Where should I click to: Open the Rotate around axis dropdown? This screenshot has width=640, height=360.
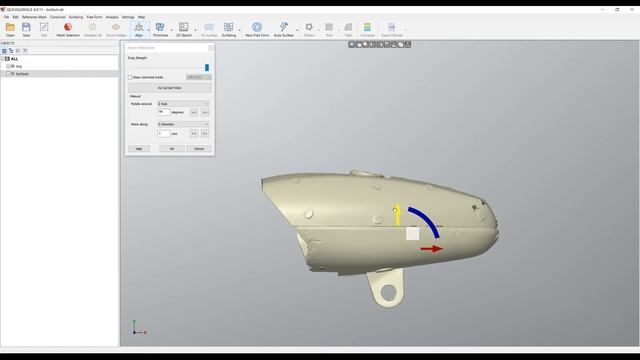coord(183,104)
